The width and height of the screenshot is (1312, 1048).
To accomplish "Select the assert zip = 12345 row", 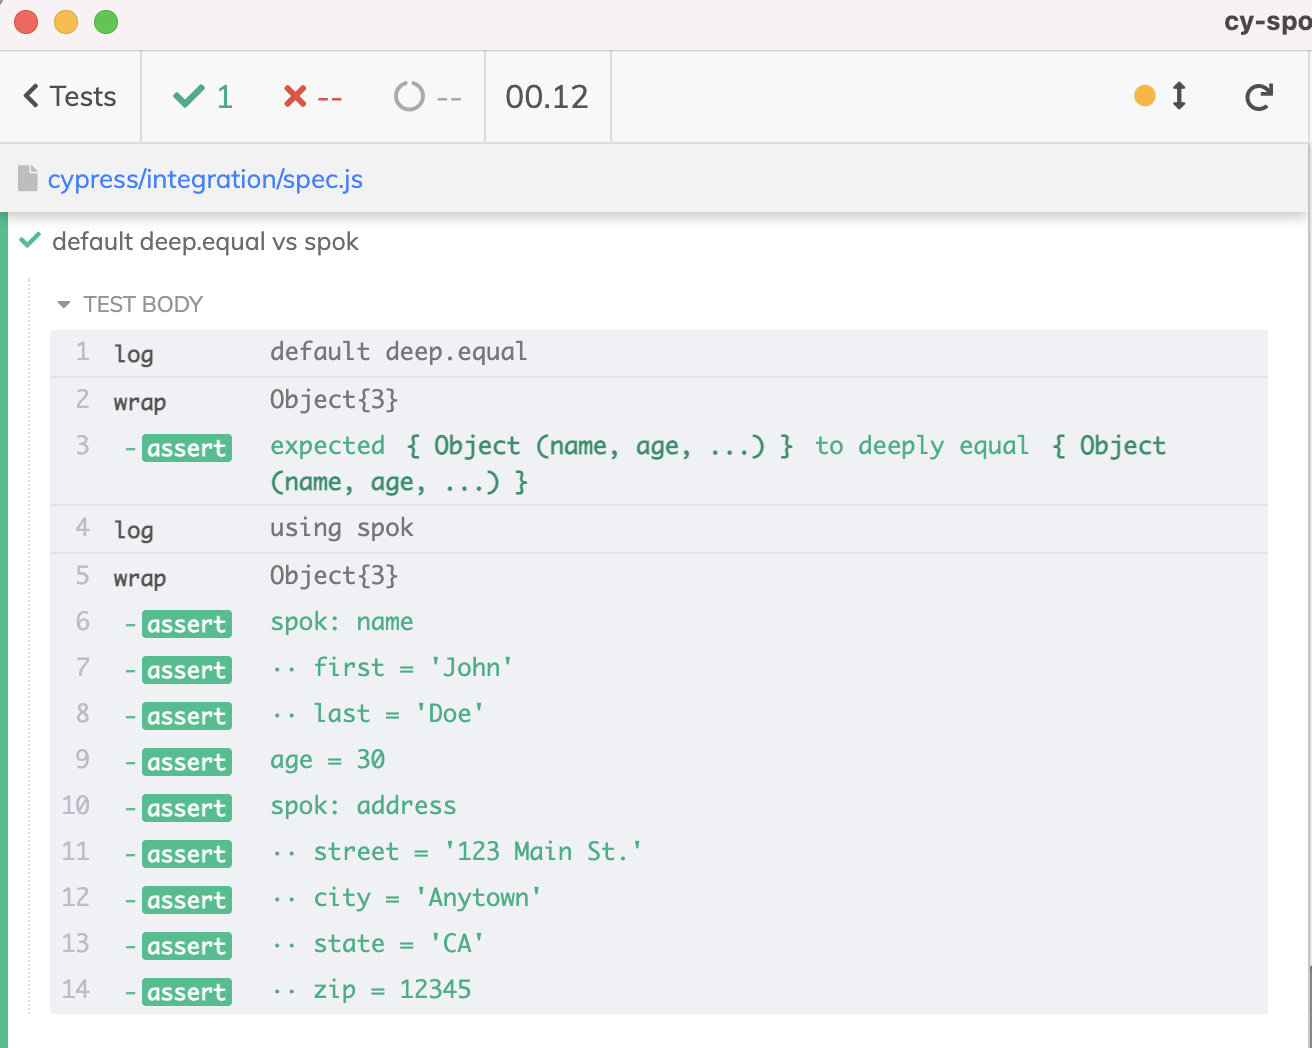I will 659,991.
